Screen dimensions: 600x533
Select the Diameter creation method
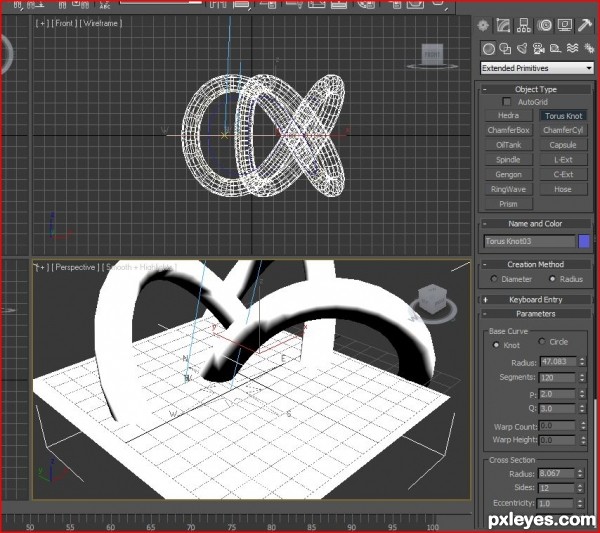(494, 279)
